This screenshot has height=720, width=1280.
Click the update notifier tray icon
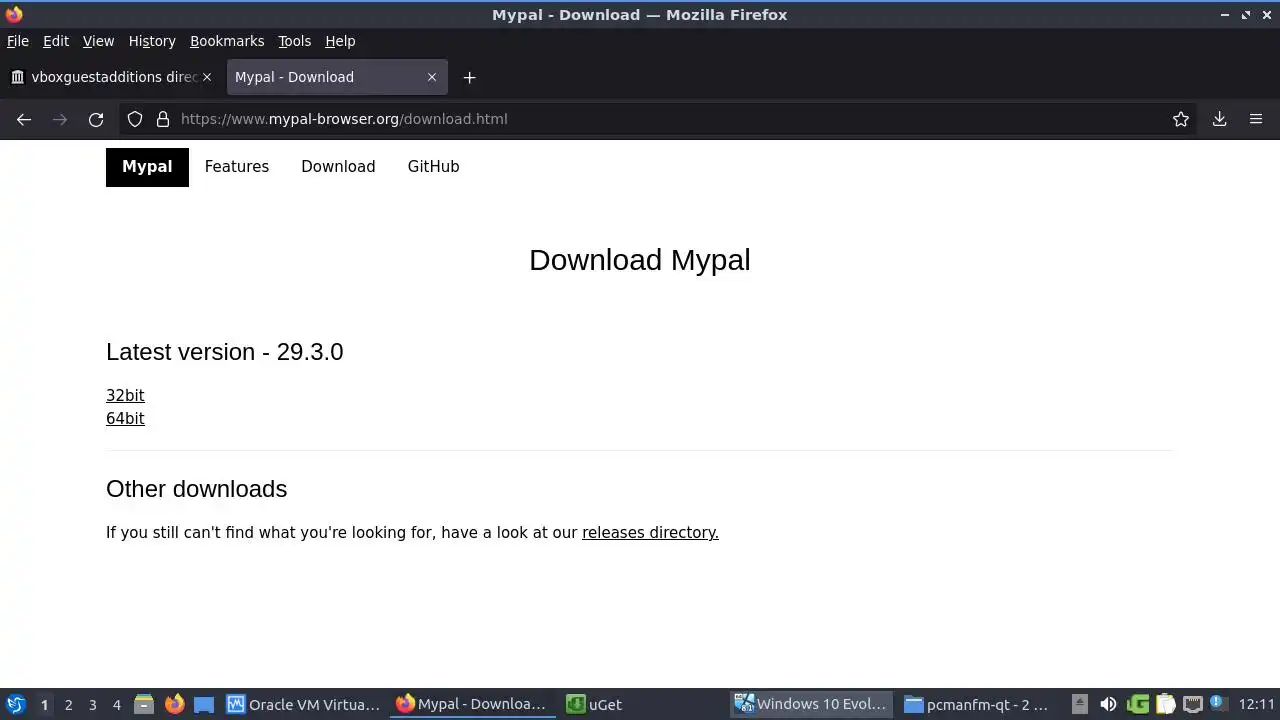(x=1217, y=704)
